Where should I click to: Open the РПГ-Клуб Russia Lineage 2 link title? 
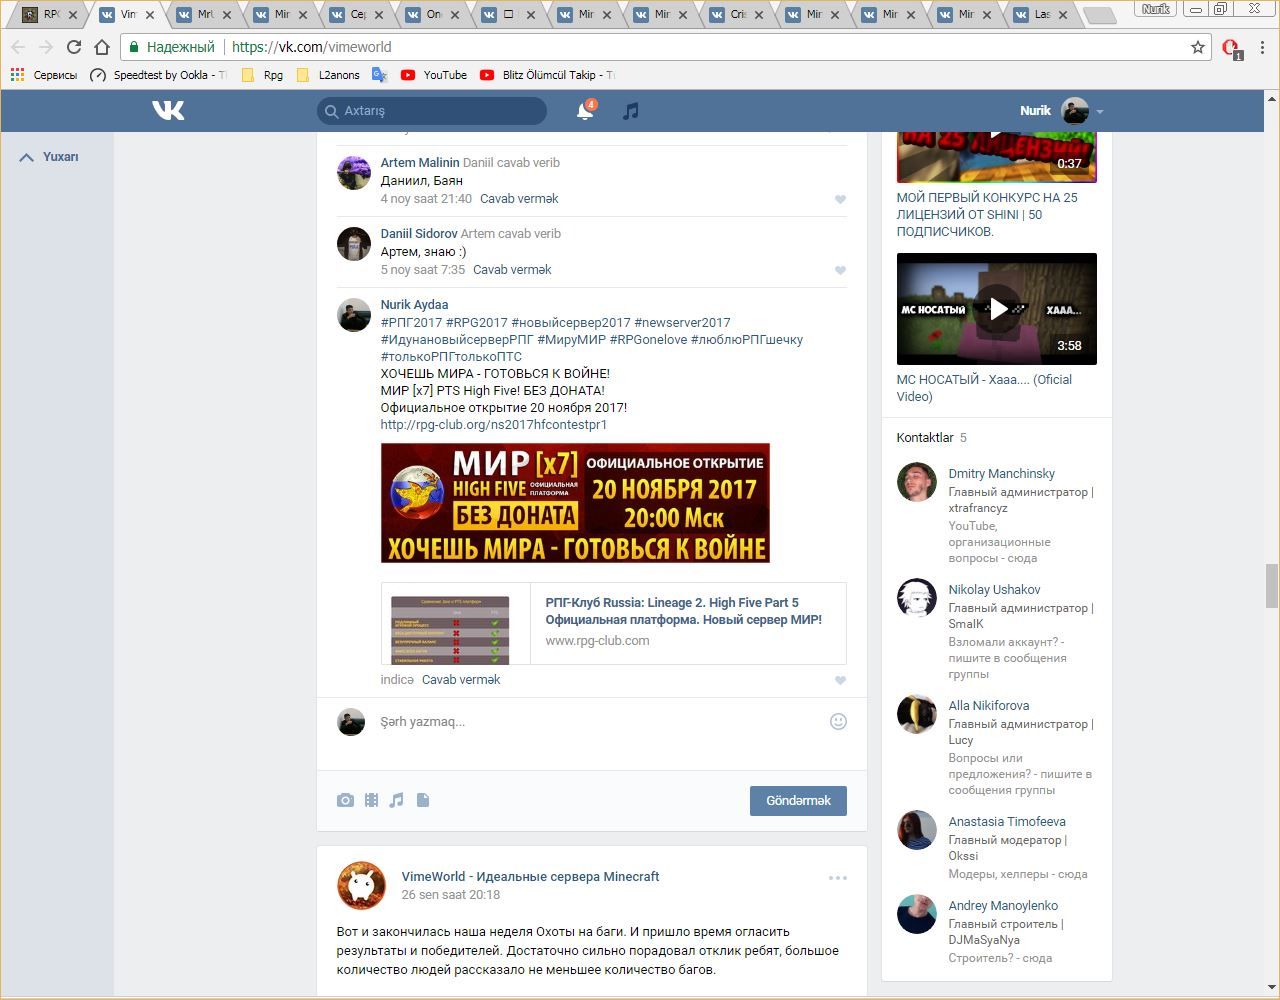point(684,611)
